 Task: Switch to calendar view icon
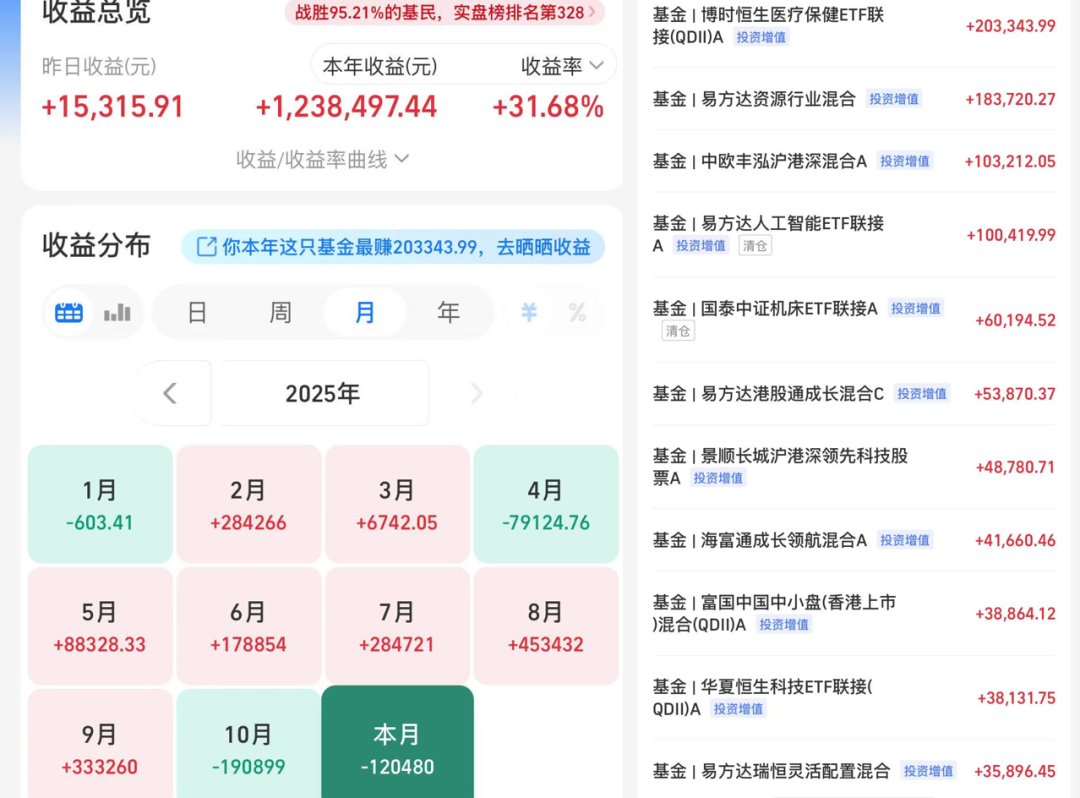point(69,313)
